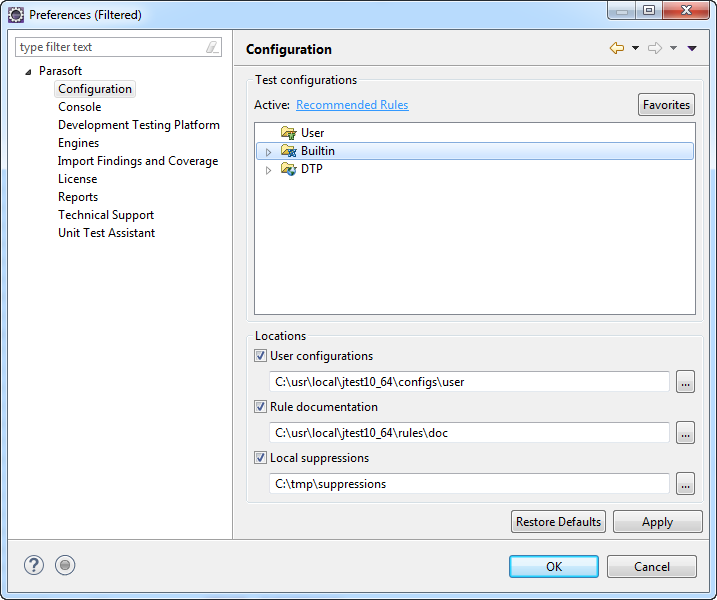Click the Builtin folder icon
Image resolution: width=717 pixels, height=600 pixels.
[x=289, y=151]
